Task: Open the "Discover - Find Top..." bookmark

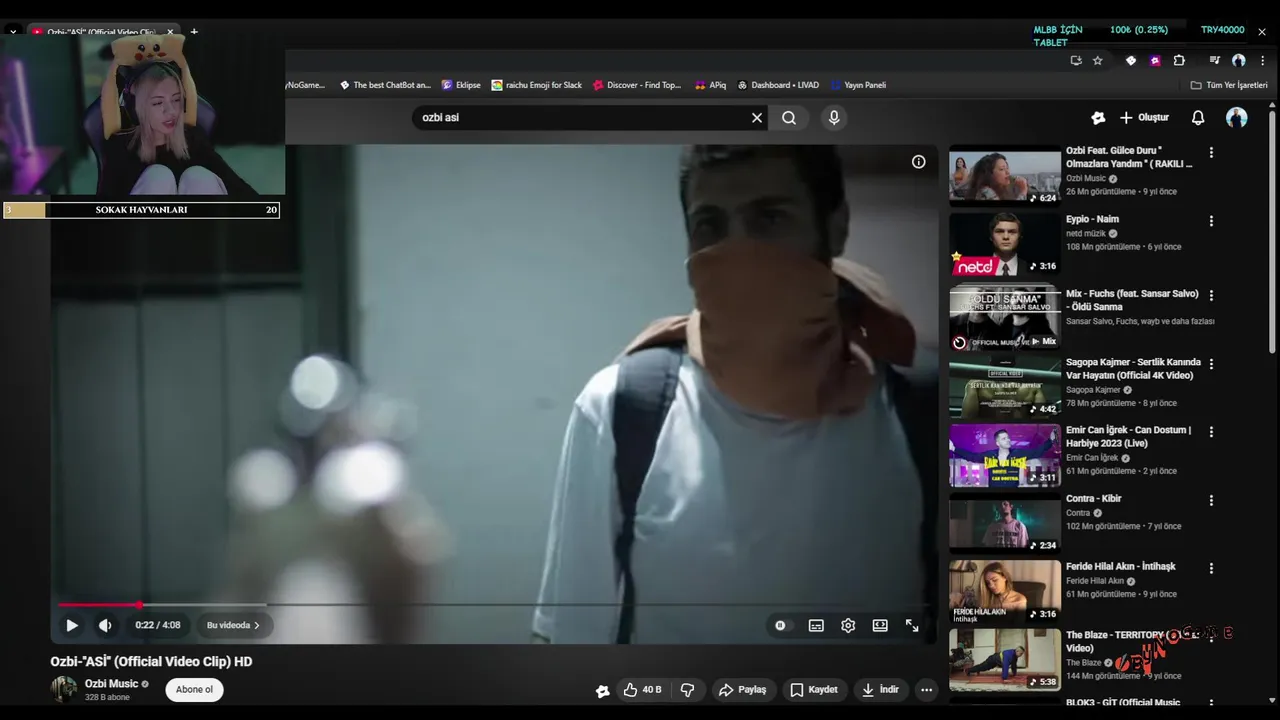Action: [x=637, y=85]
